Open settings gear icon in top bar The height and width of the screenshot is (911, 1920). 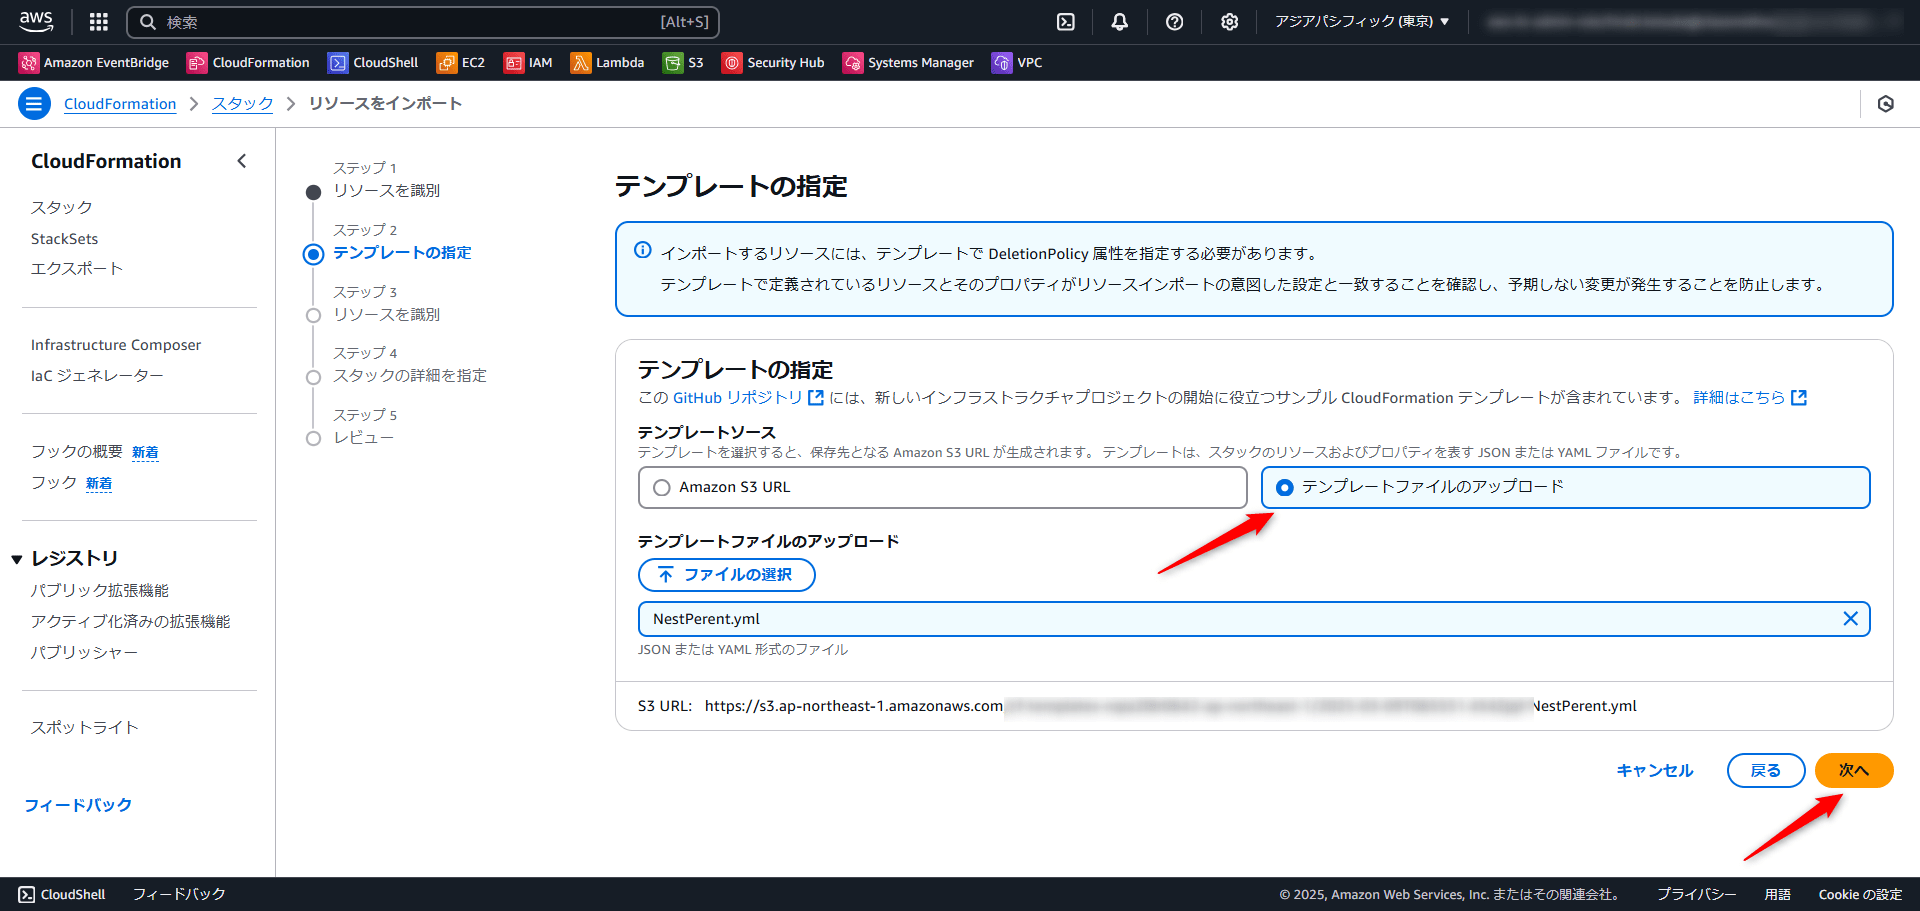point(1229,21)
